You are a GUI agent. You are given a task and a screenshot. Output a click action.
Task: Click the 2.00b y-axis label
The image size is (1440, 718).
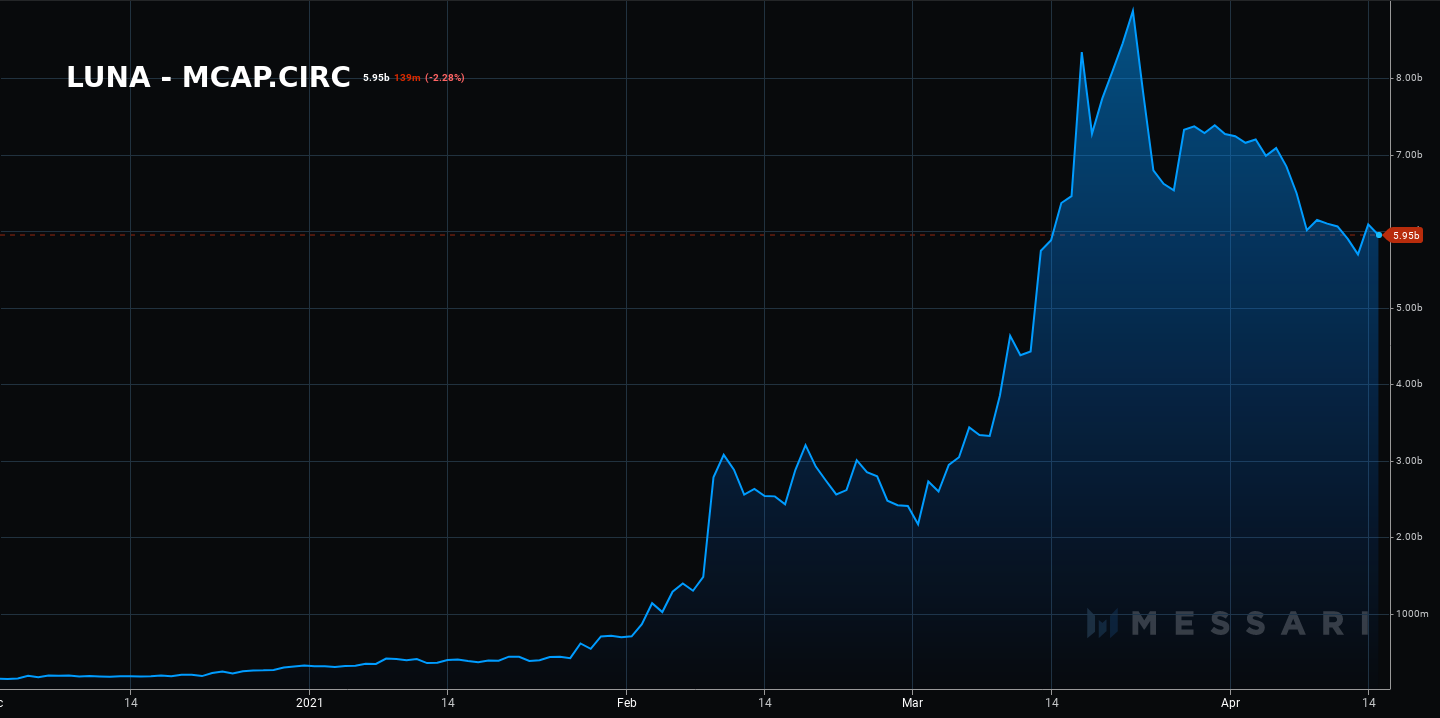click(1408, 538)
